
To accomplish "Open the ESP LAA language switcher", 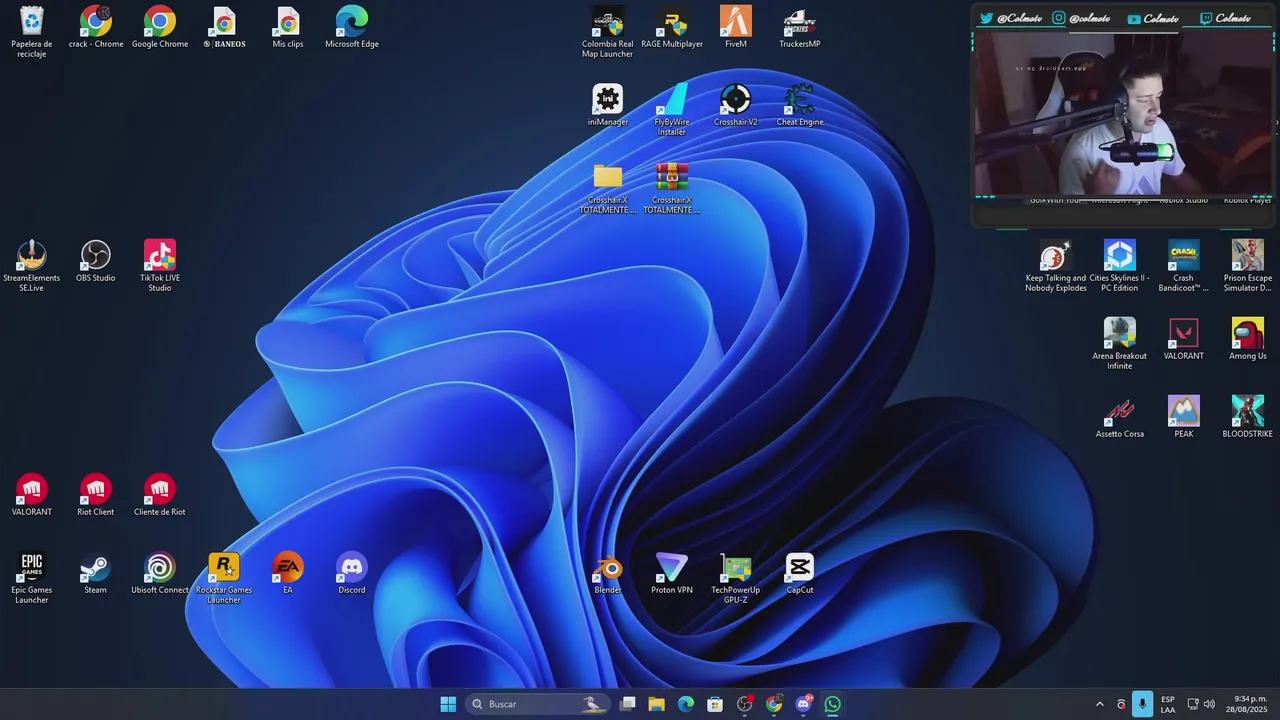I will click(1168, 704).
